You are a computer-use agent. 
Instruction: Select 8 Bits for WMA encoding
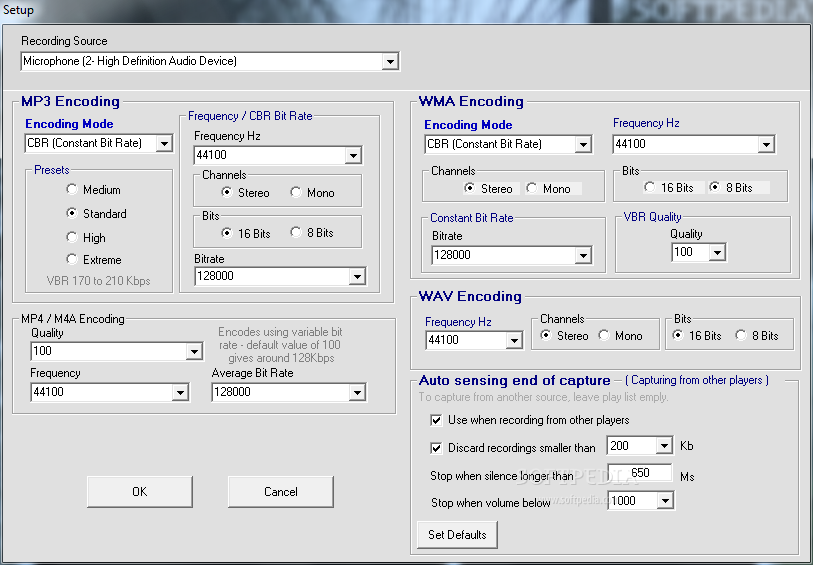click(714, 187)
